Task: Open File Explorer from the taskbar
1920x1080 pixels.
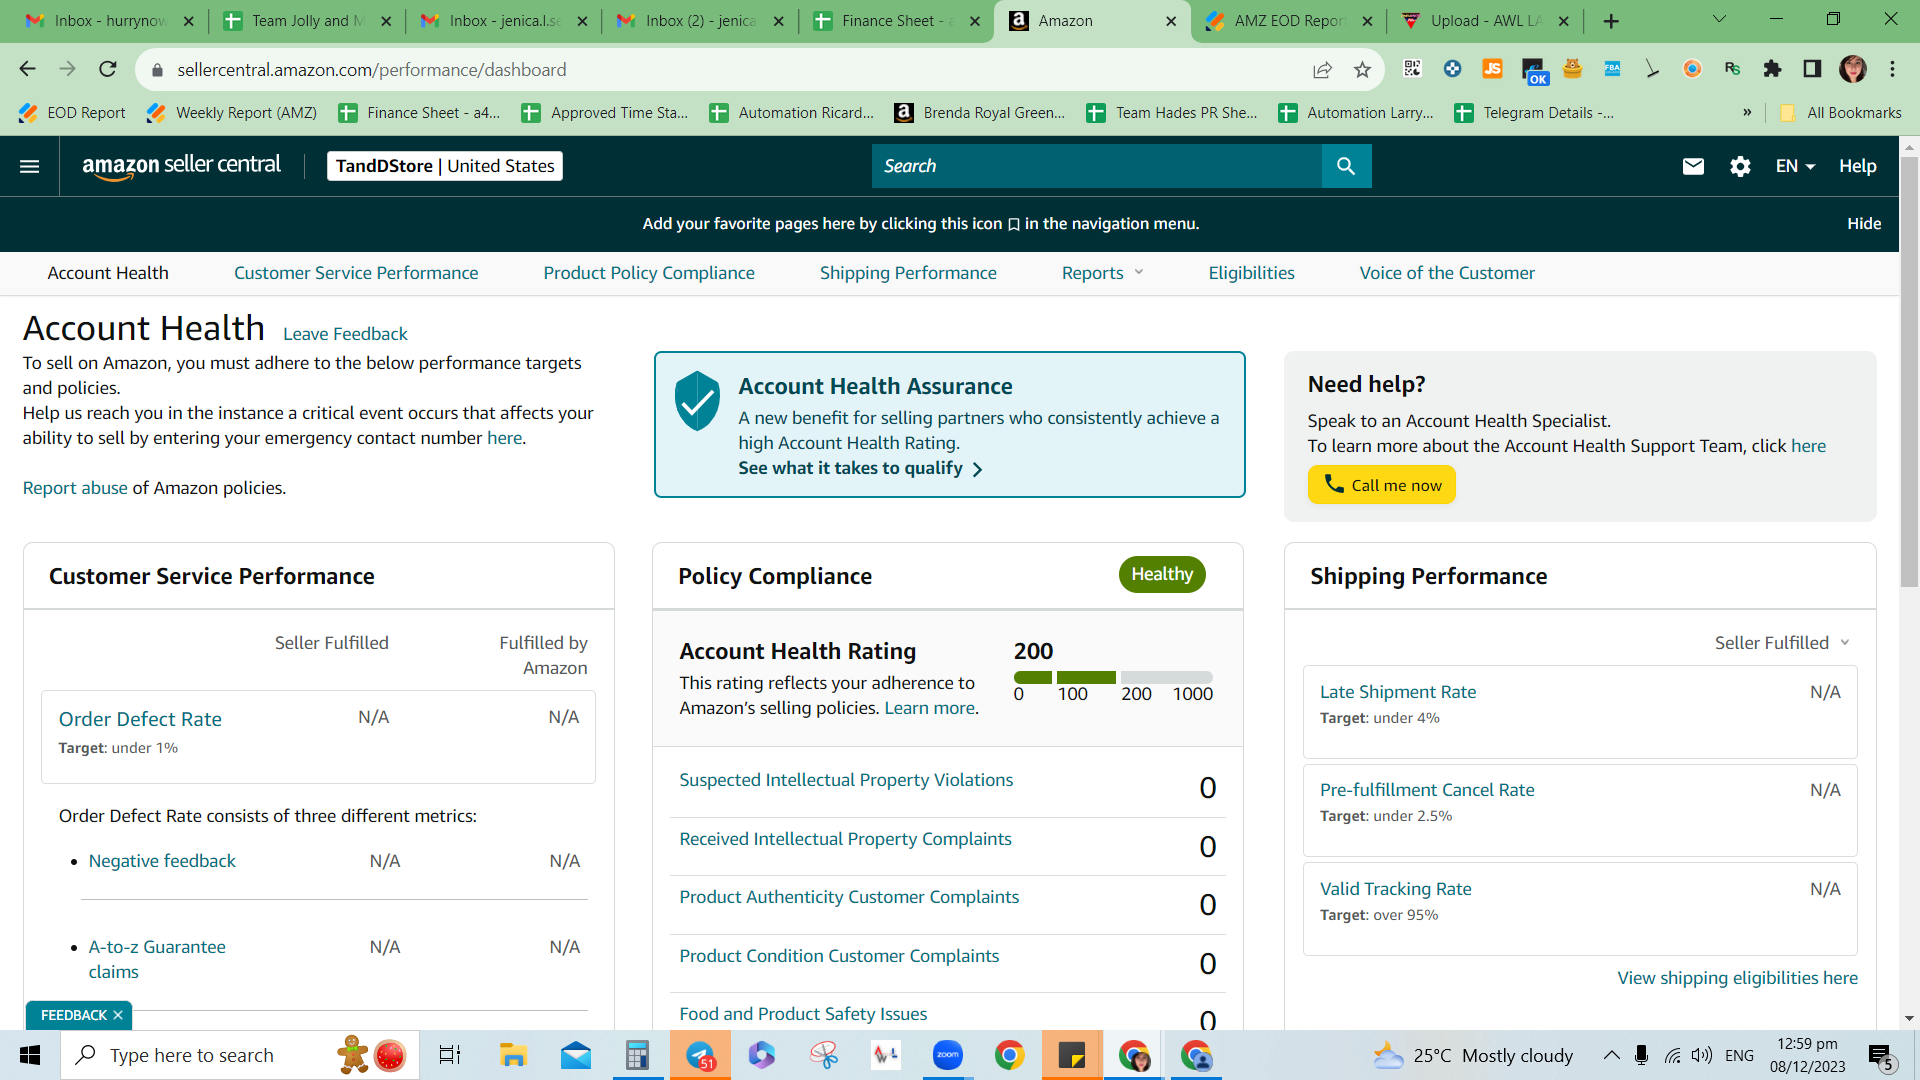Action: [513, 1055]
